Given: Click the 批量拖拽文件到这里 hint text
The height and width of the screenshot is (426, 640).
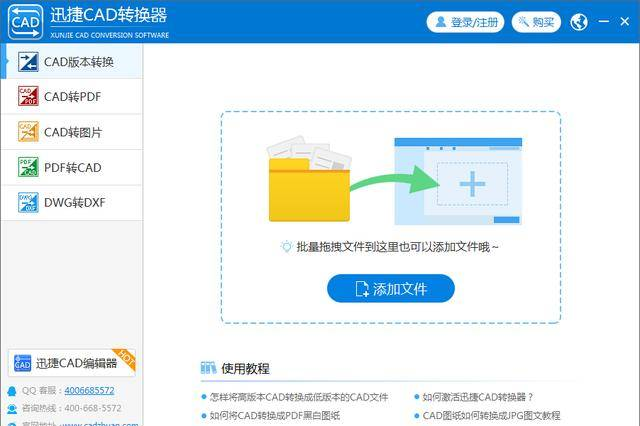Looking at the screenshot, I should click(x=397, y=247).
